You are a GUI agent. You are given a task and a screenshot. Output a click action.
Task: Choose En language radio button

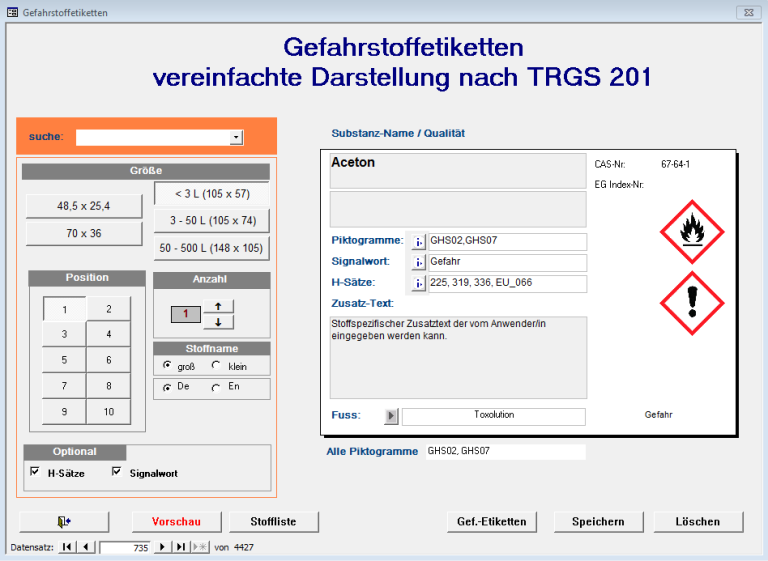click(x=216, y=387)
